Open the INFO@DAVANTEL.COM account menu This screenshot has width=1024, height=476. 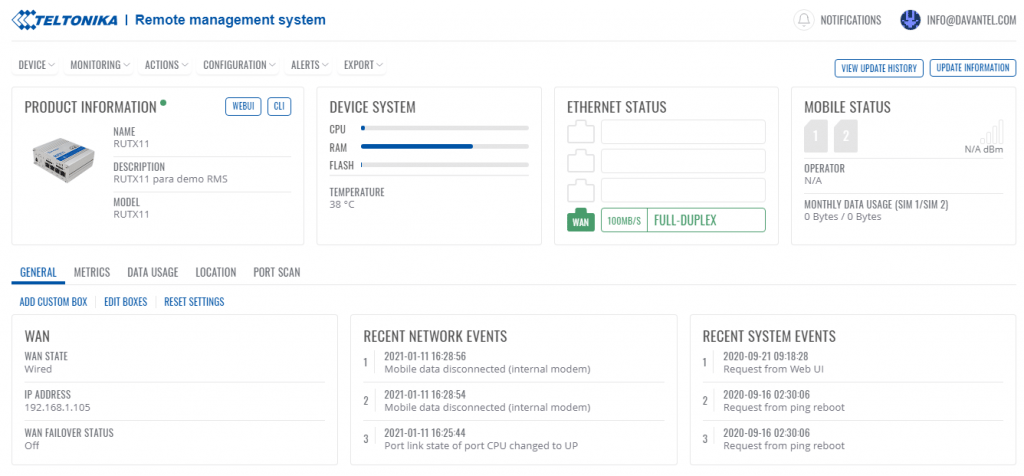pos(971,20)
